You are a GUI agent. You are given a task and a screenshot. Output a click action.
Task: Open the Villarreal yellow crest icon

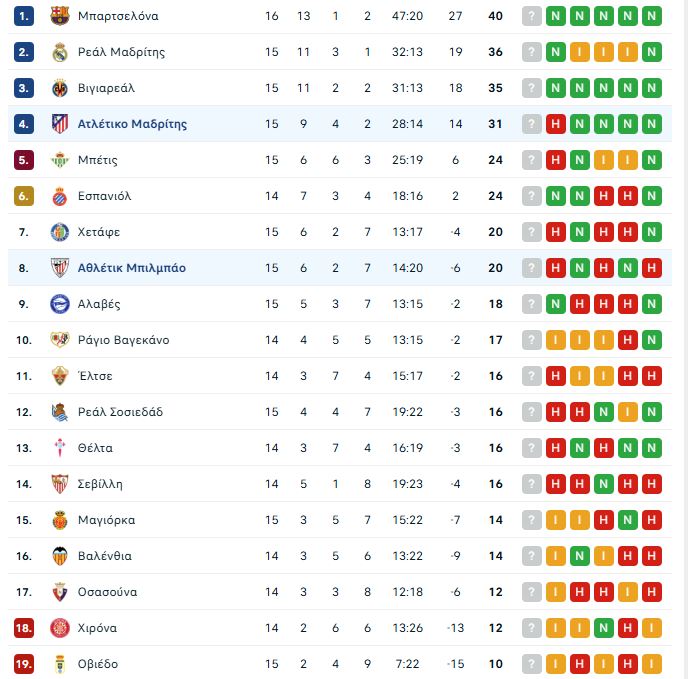(x=59, y=88)
